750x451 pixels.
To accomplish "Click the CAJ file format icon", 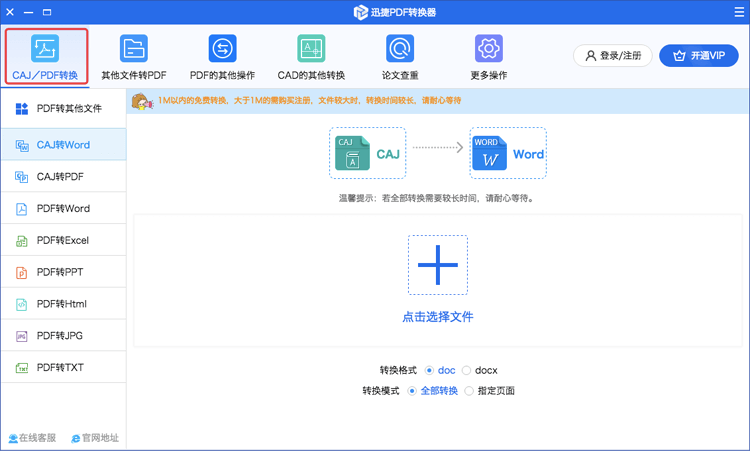I will click(x=353, y=153).
